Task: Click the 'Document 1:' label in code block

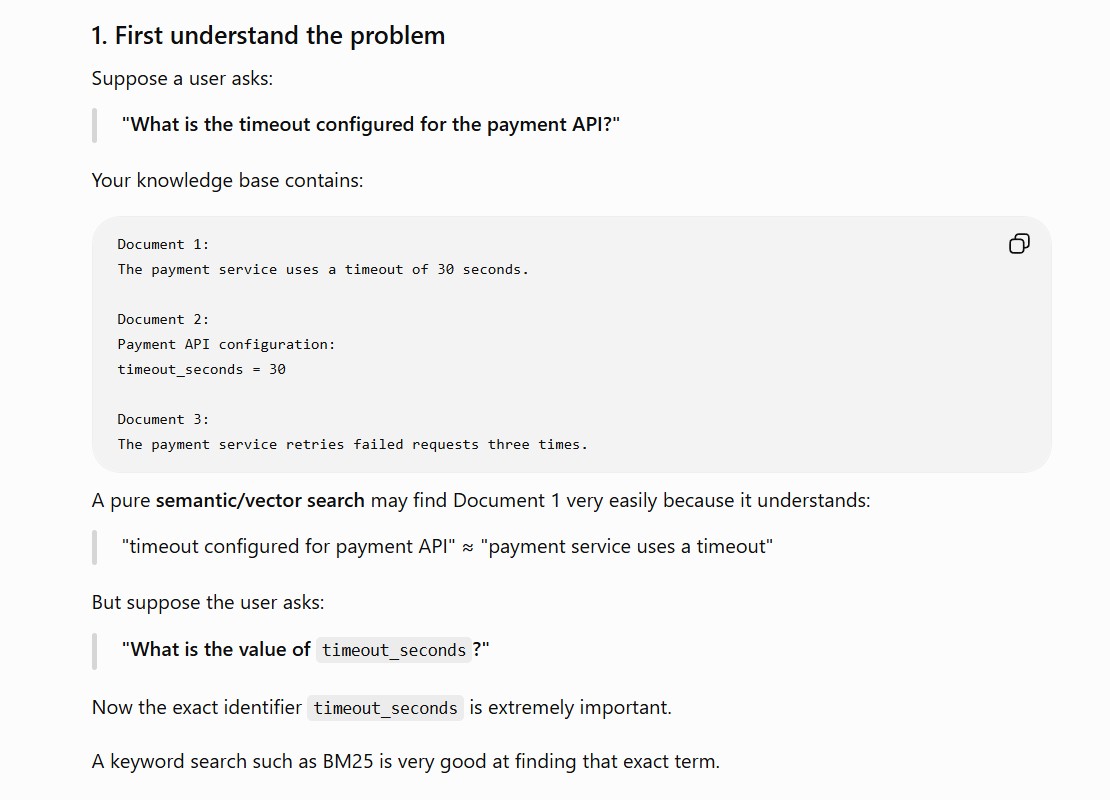Action: 163,244
